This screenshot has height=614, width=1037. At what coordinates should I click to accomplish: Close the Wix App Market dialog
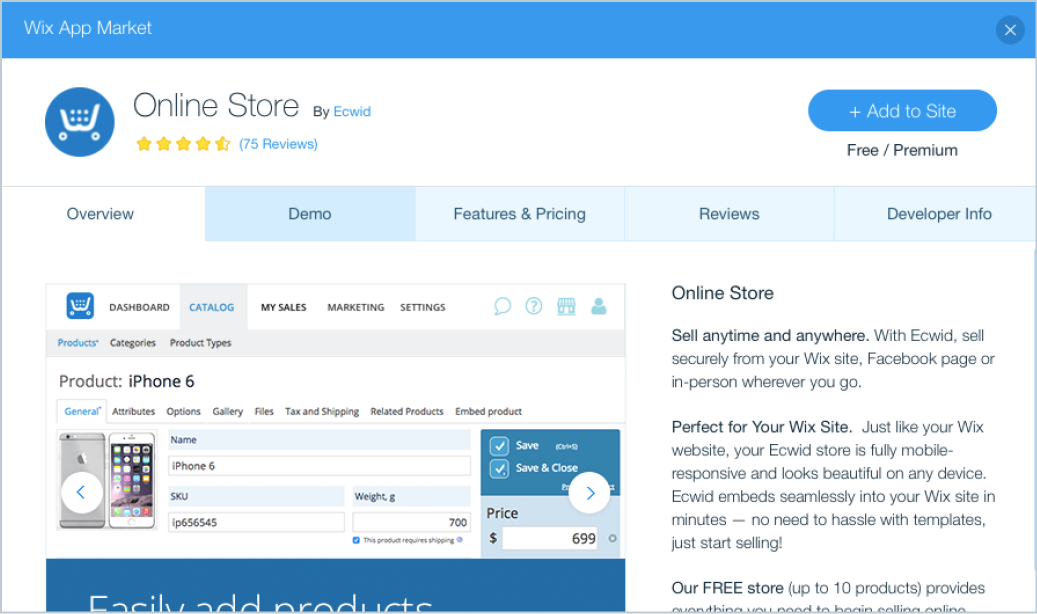click(x=1010, y=30)
